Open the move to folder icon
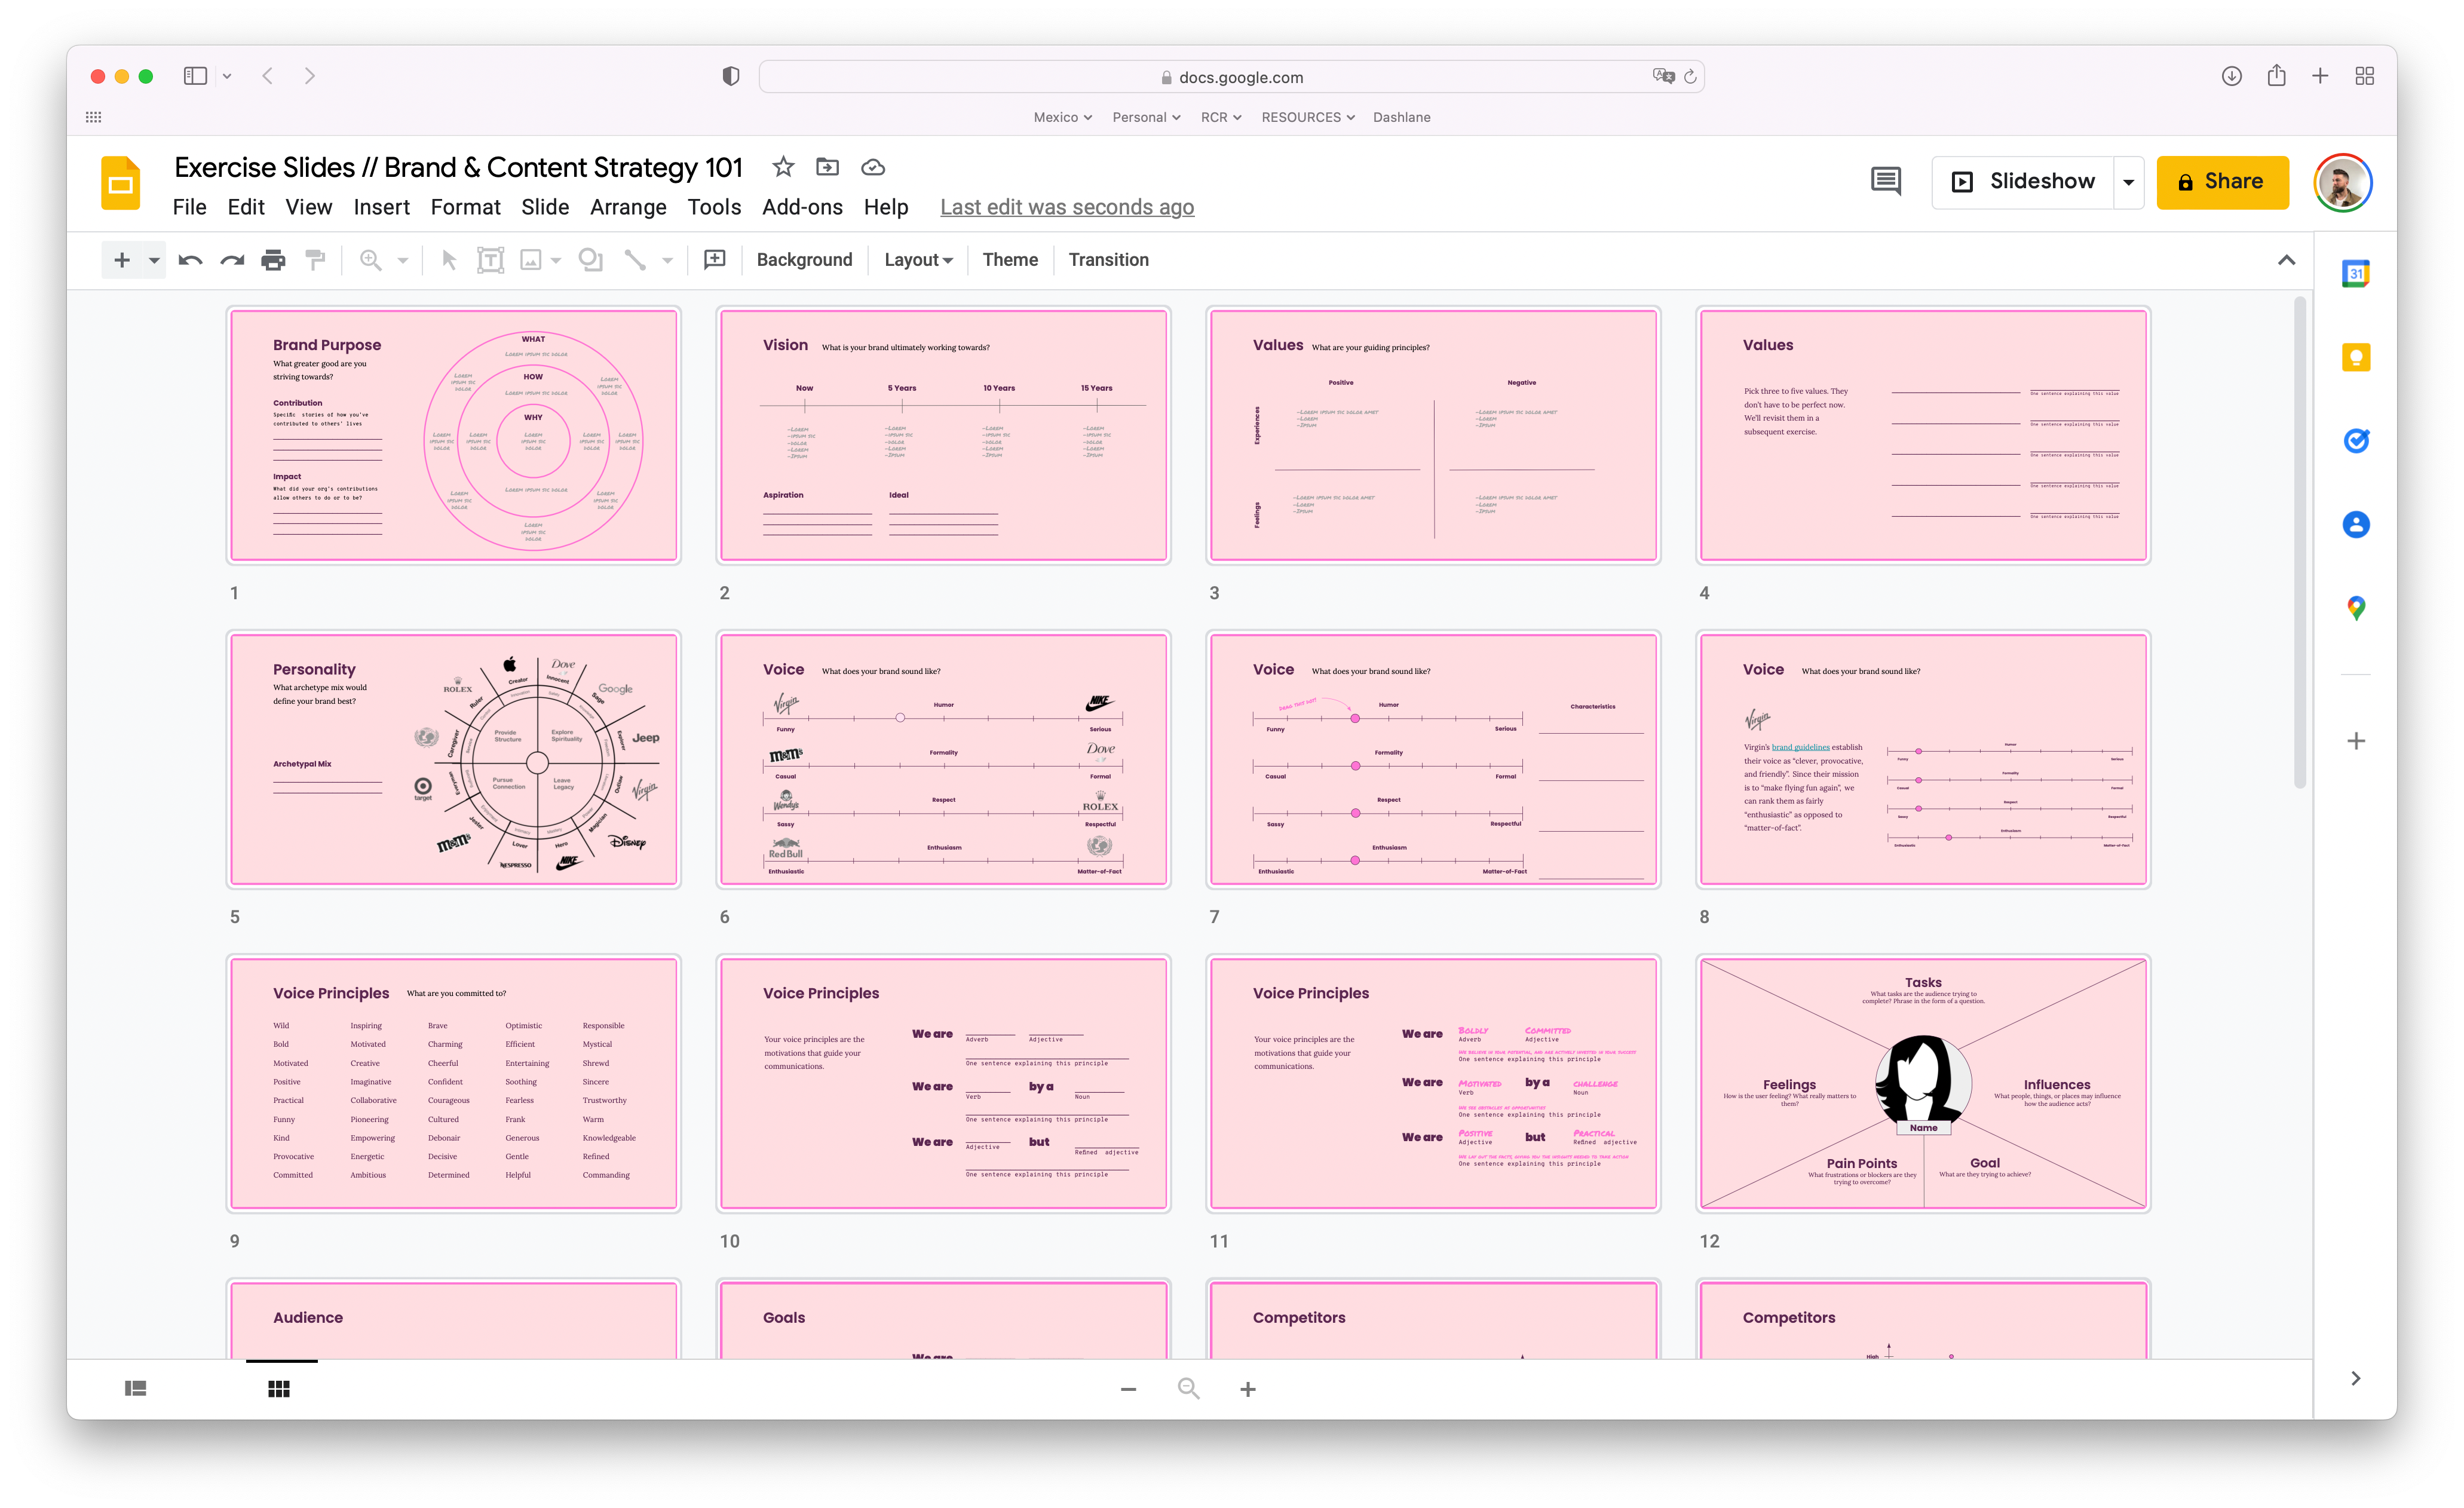This screenshot has height=1508, width=2464. click(x=827, y=167)
